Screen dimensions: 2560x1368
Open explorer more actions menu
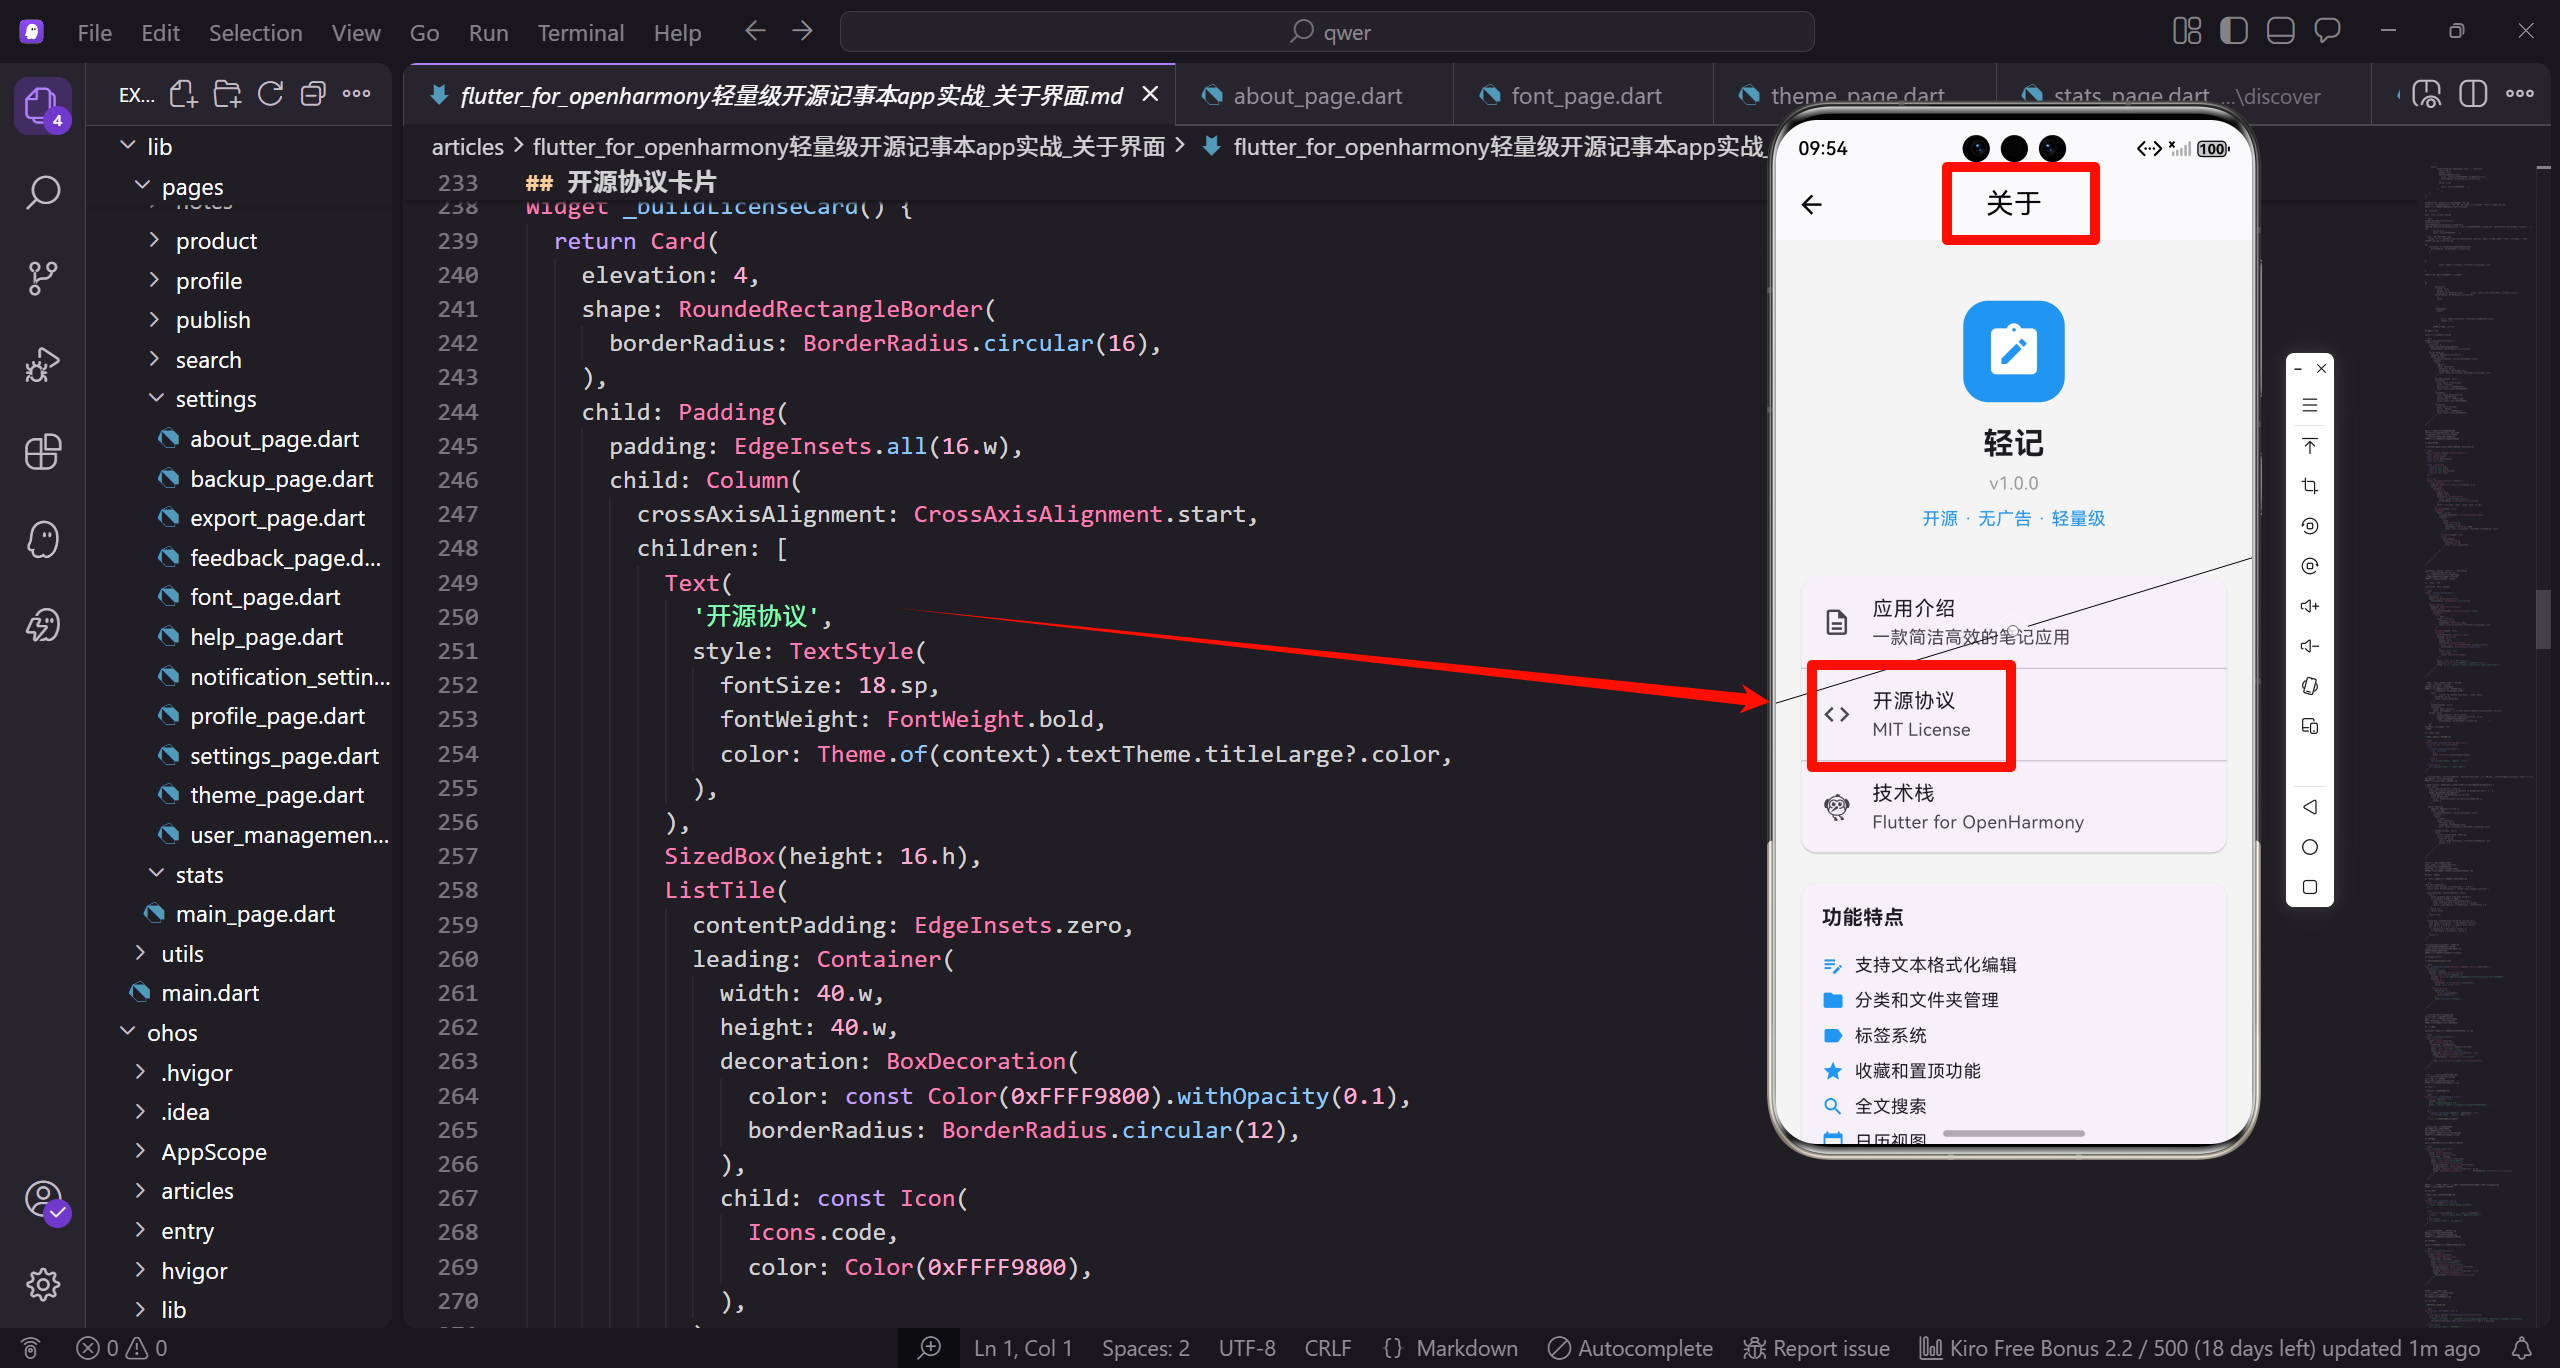pyautogui.click(x=356, y=95)
